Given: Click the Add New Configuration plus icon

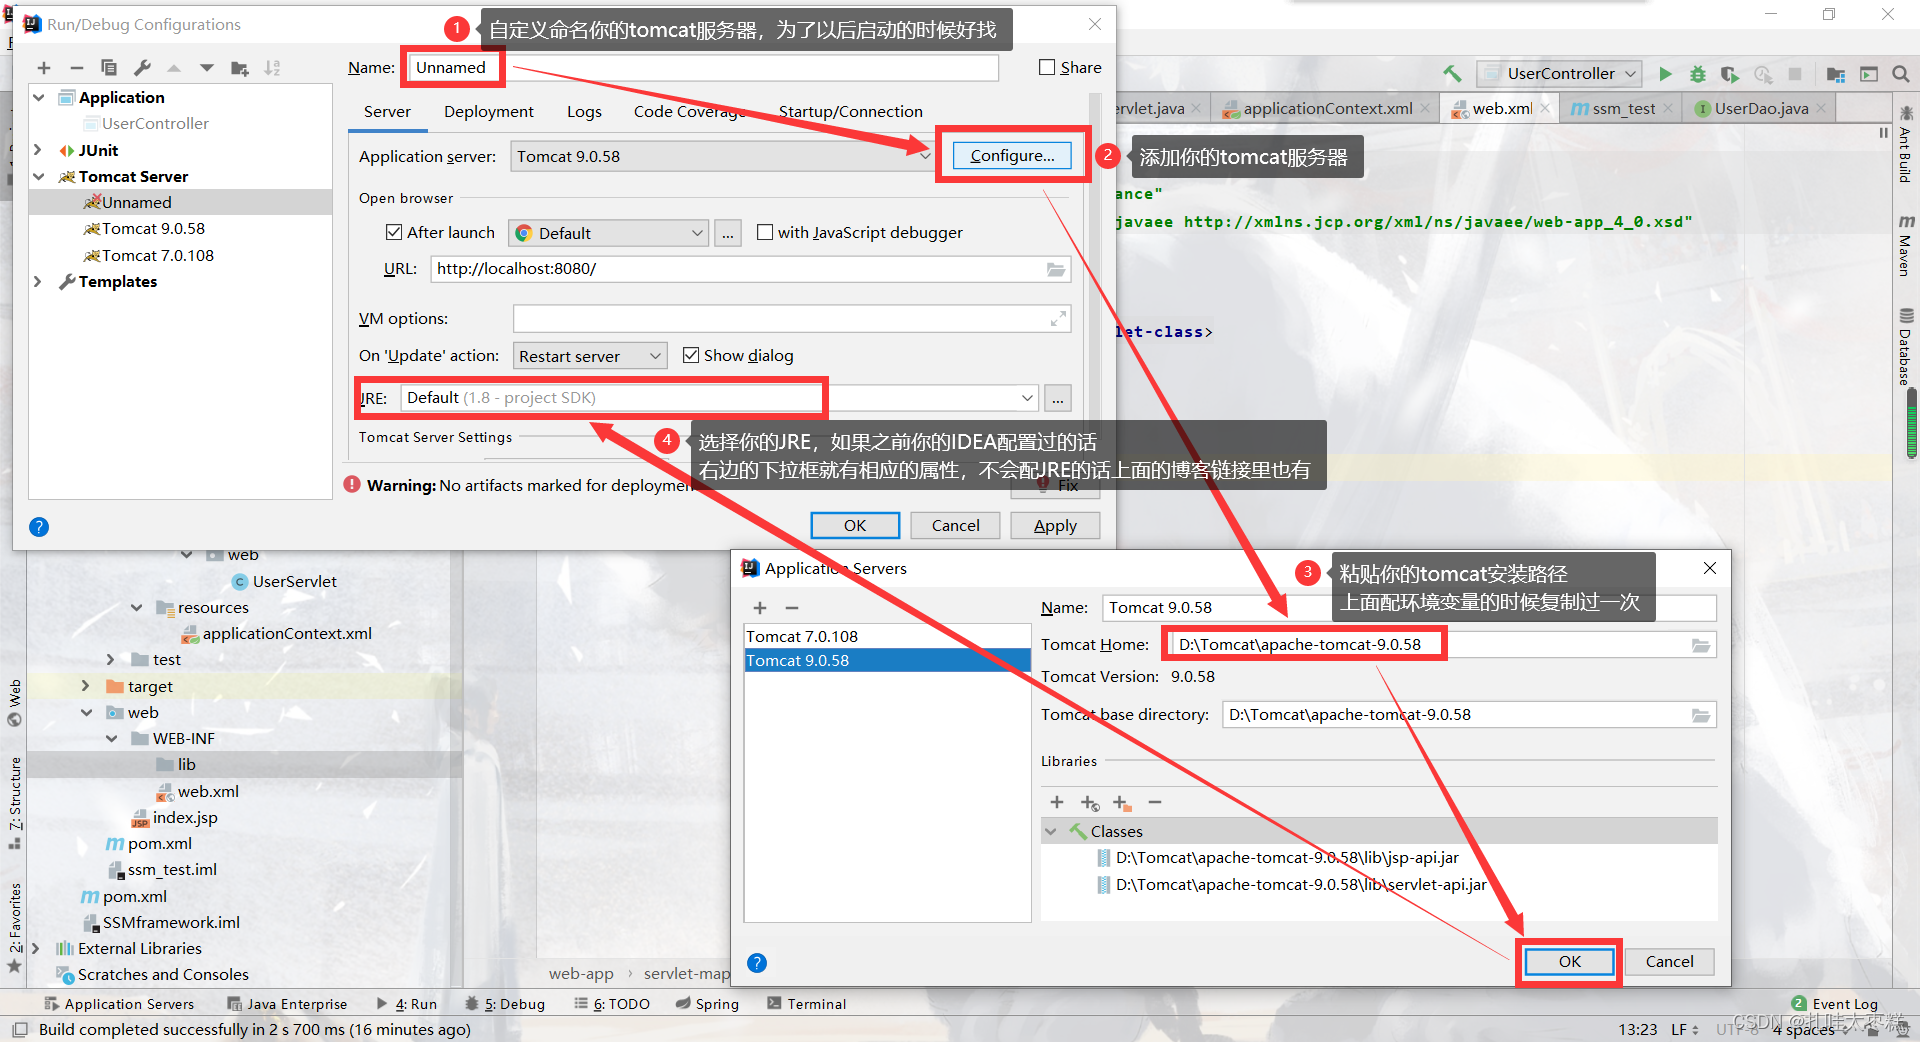Looking at the screenshot, I should 44,68.
